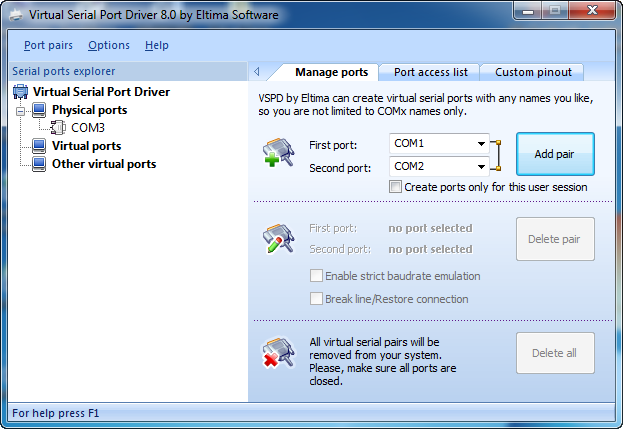Click the delete all pairs icon
The height and width of the screenshot is (429, 623).
tap(278, 353)
